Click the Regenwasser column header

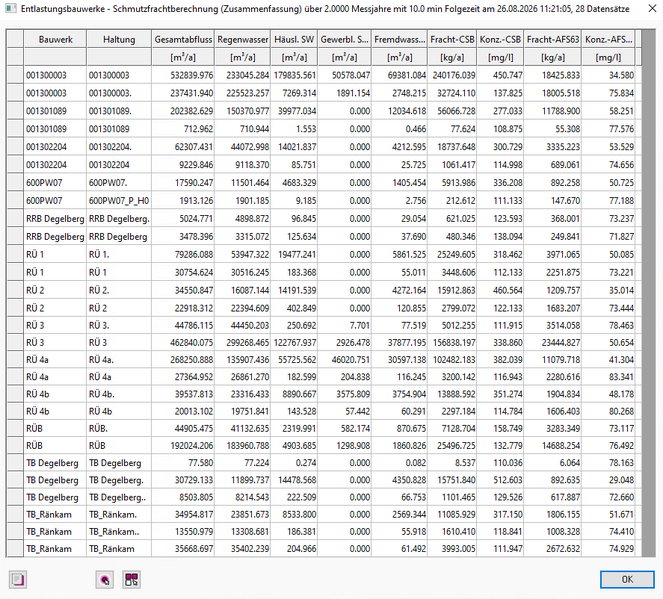(x=243, y=39)
